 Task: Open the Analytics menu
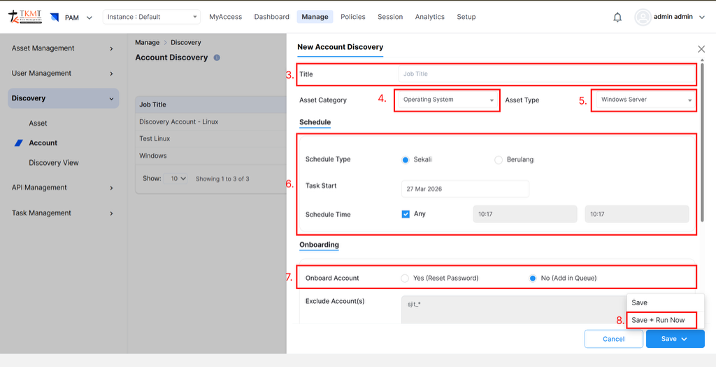(429, 17)
